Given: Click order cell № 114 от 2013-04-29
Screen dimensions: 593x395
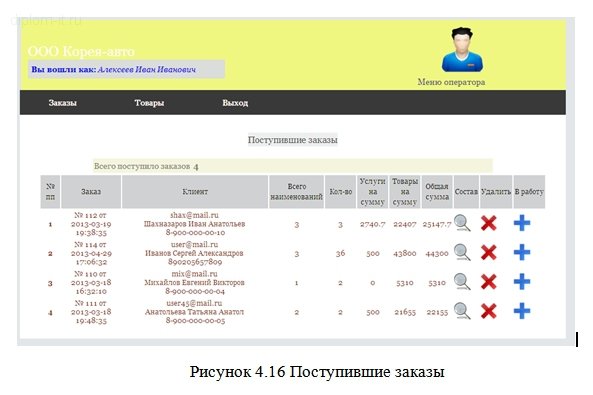Looking at the screenshot, I should [x=91, y=253].
